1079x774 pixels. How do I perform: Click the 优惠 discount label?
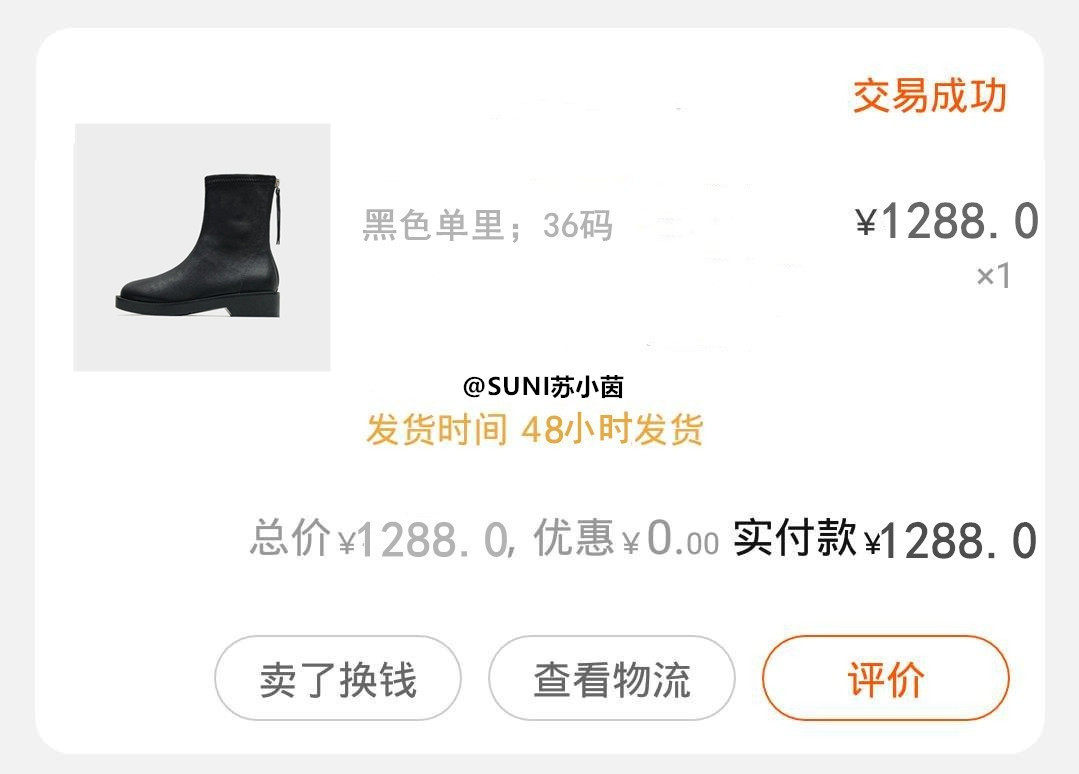(573, 539)
